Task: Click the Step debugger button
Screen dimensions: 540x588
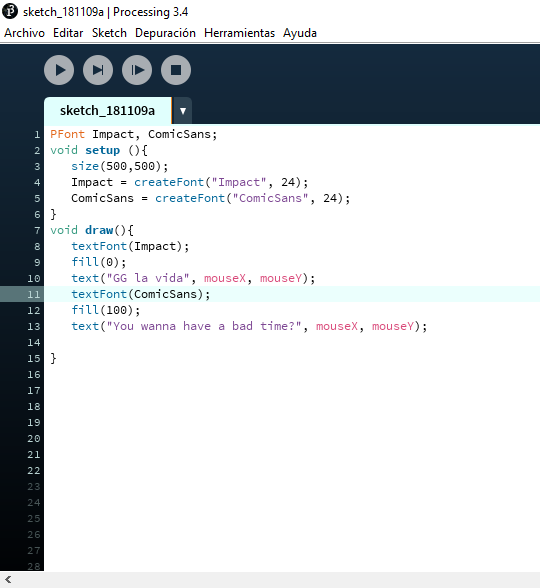Action: 98,70
